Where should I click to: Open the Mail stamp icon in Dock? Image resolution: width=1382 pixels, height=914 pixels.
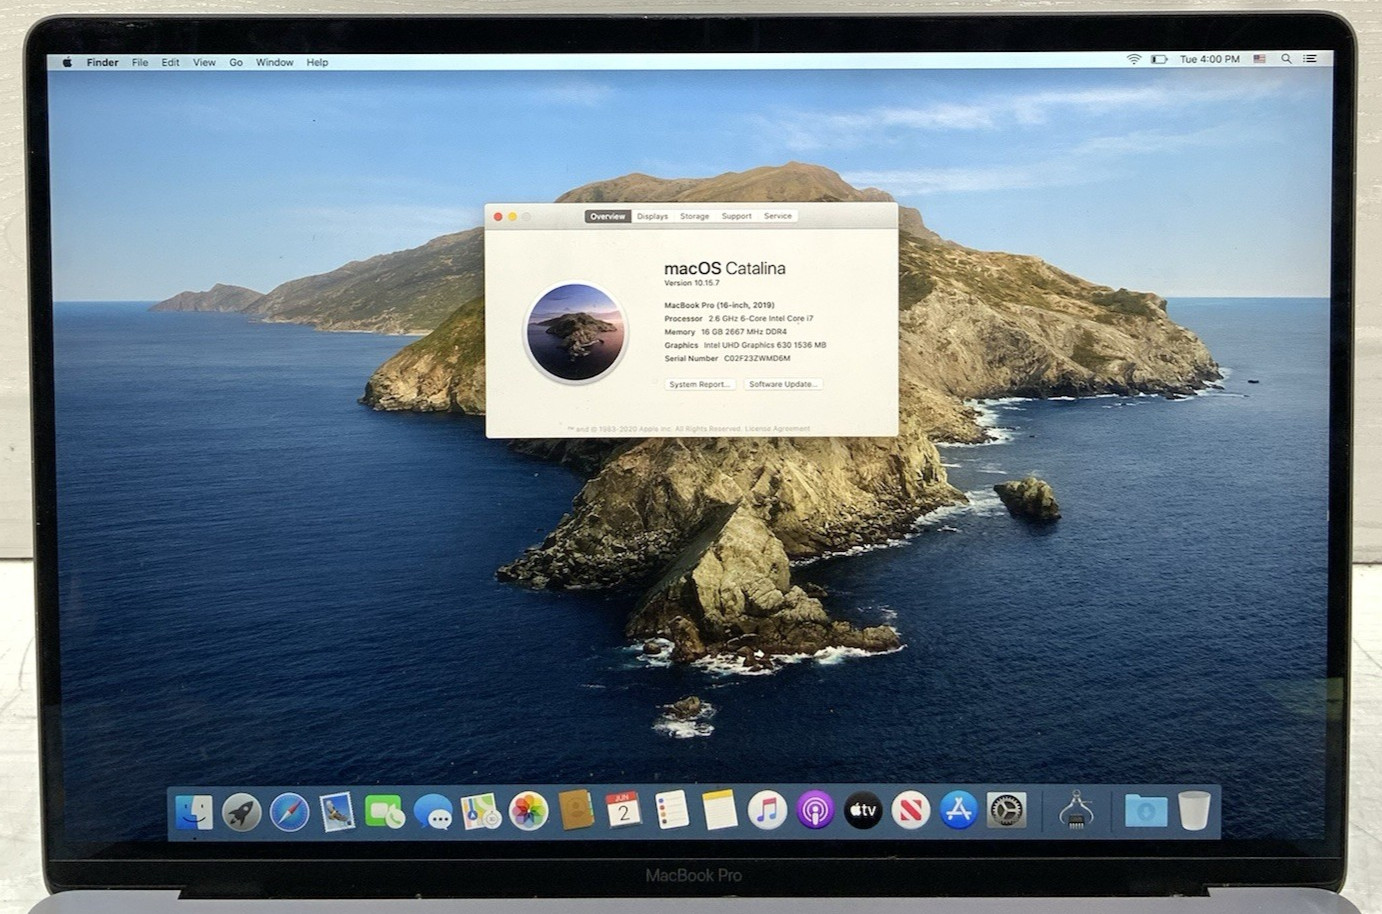337,811
